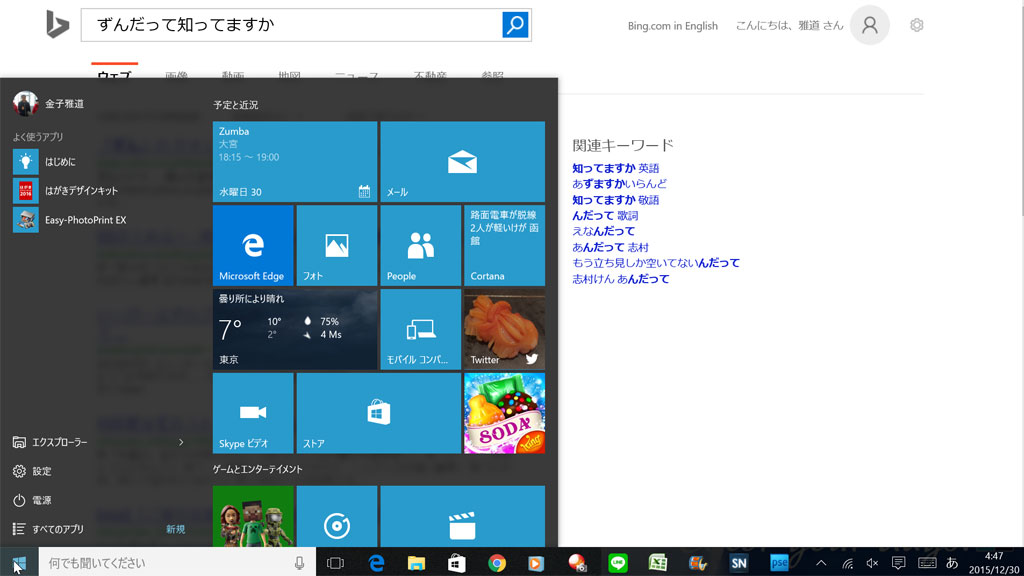The height and width of the screenshot is (576, 1024).
Task: Click the Windows Start button
Action: [19, 562]
